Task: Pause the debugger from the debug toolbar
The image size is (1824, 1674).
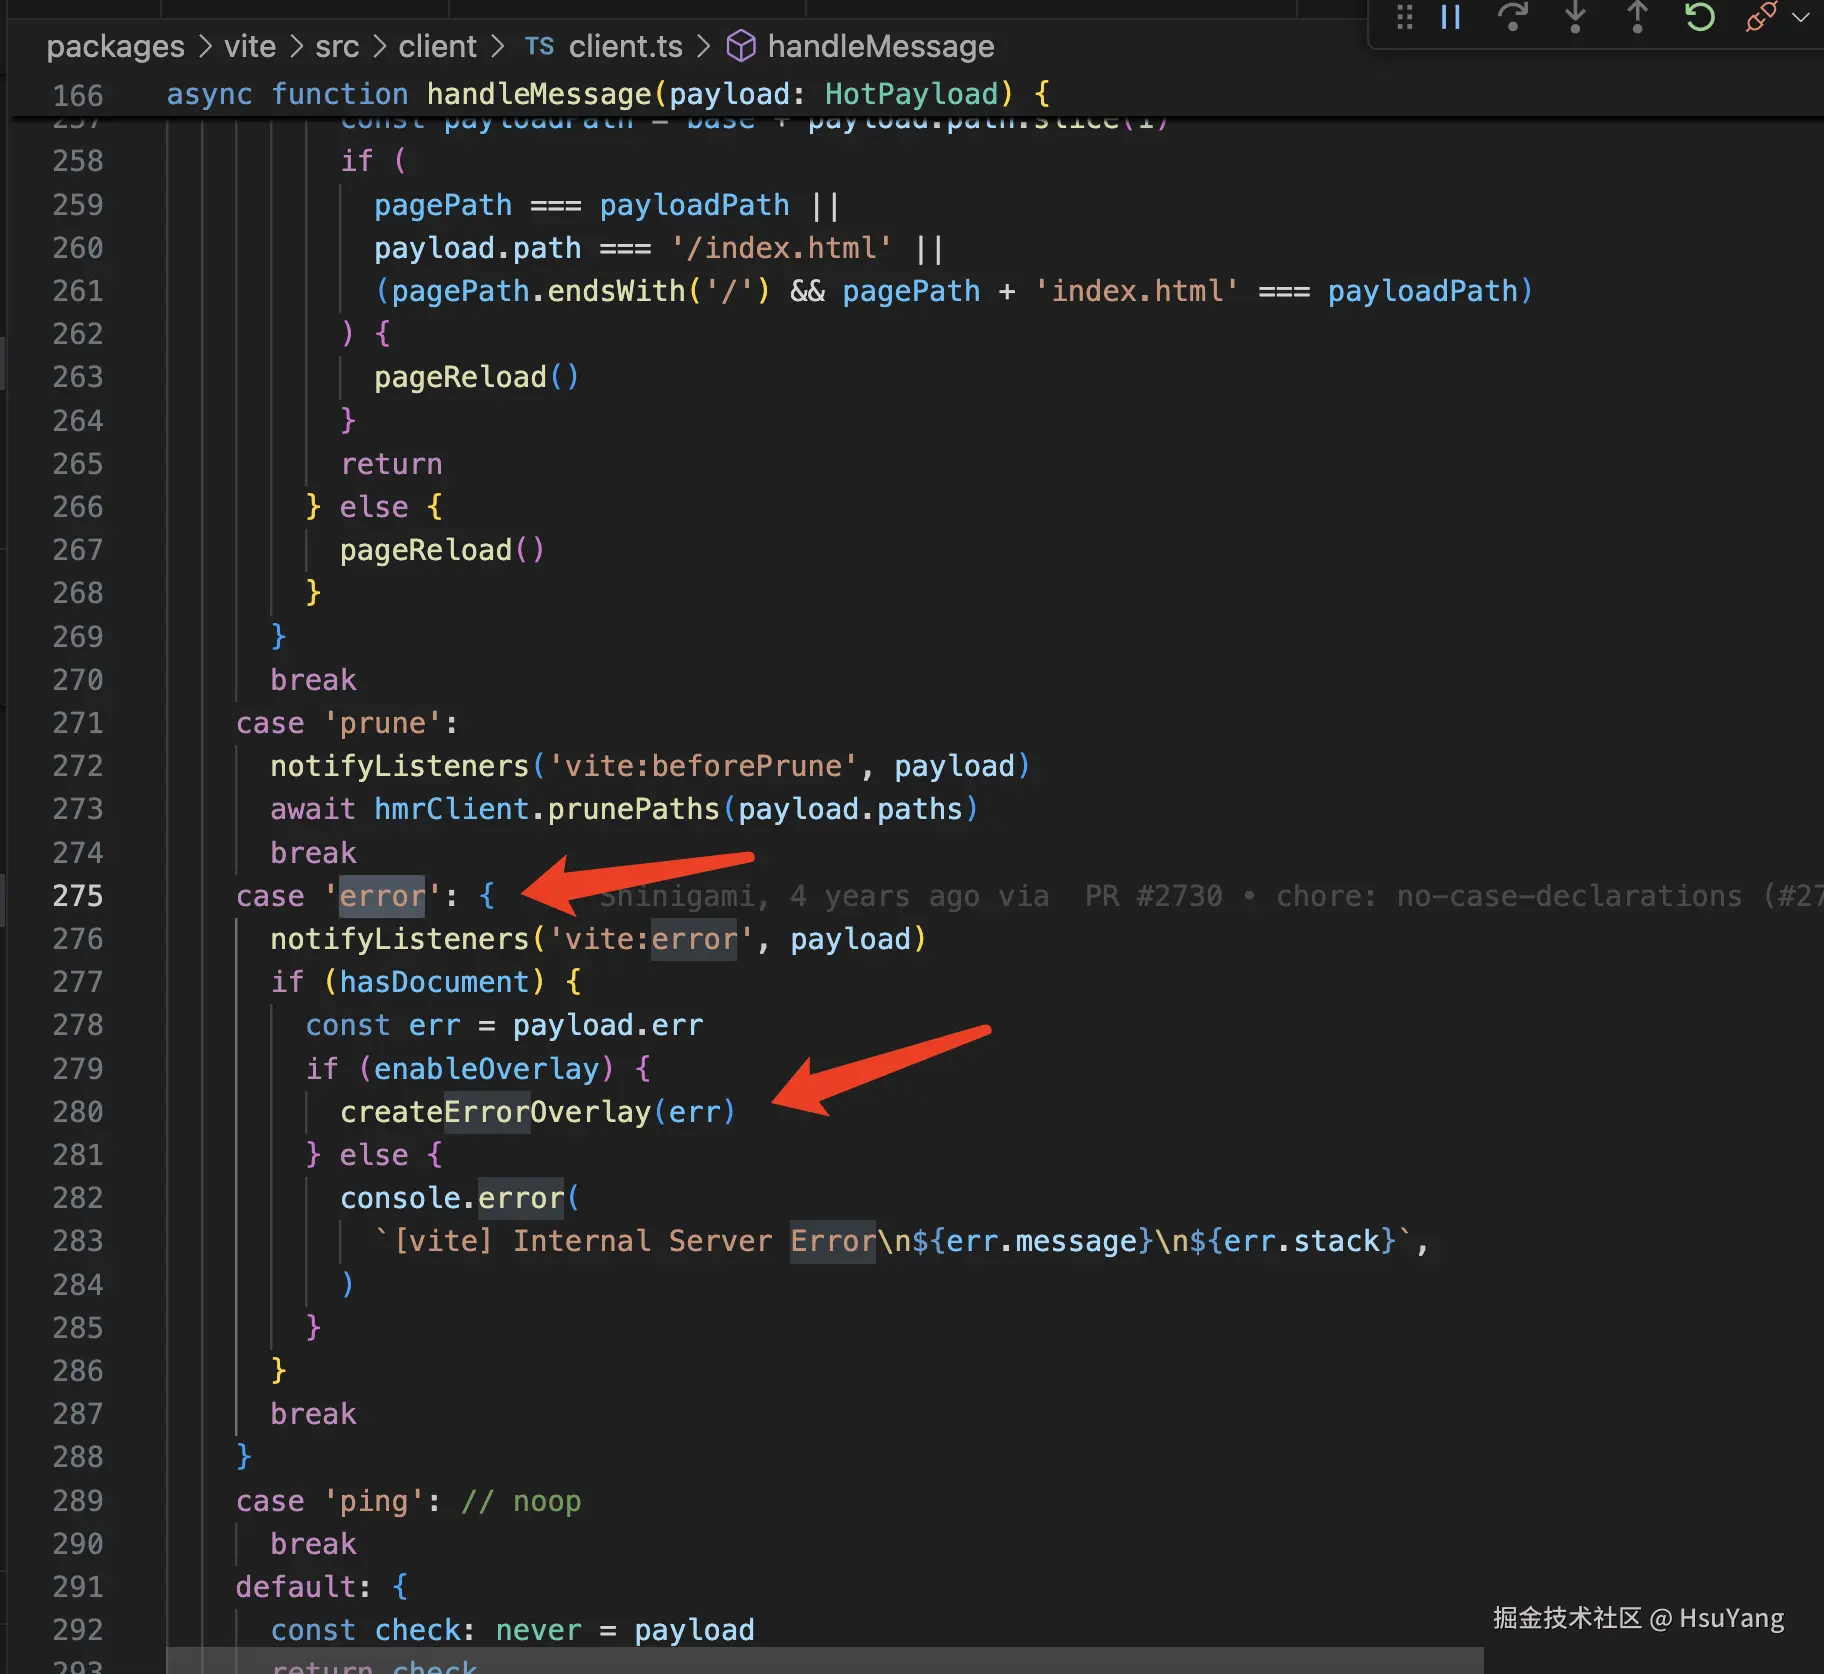Action: [1451, 17]
